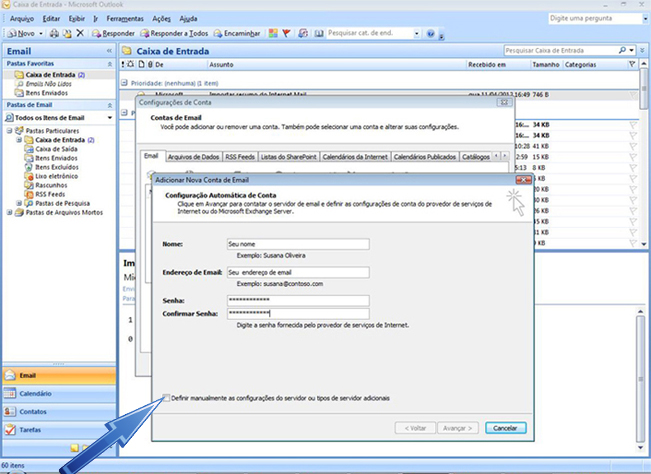Click the item type column header icon
Screen dimensions: 651x474
[x=142, y=64]
